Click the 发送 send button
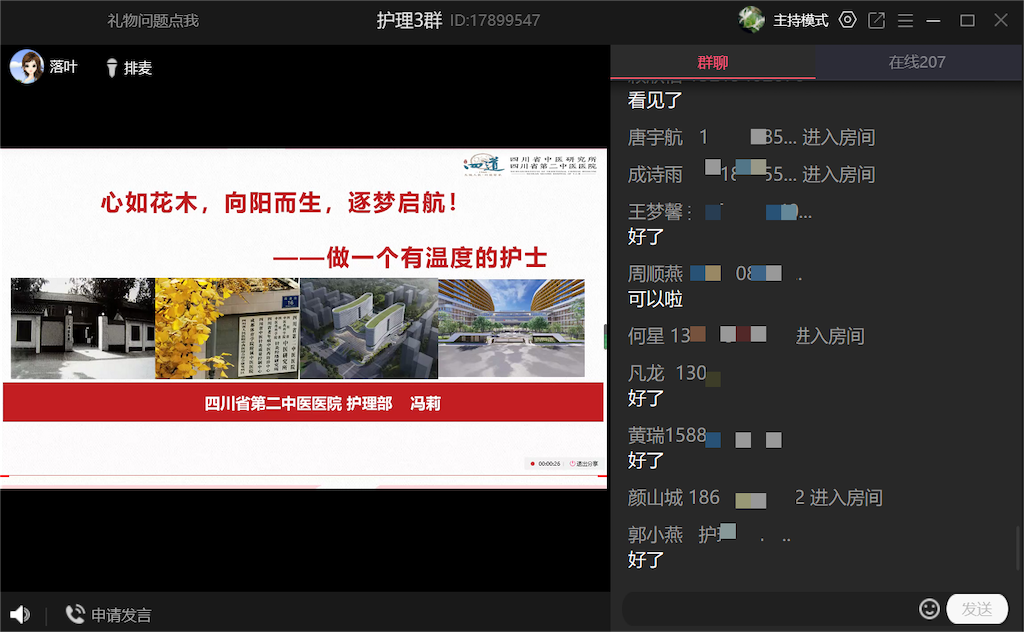Screen dimensions: 1024x632 coord(977,609)
